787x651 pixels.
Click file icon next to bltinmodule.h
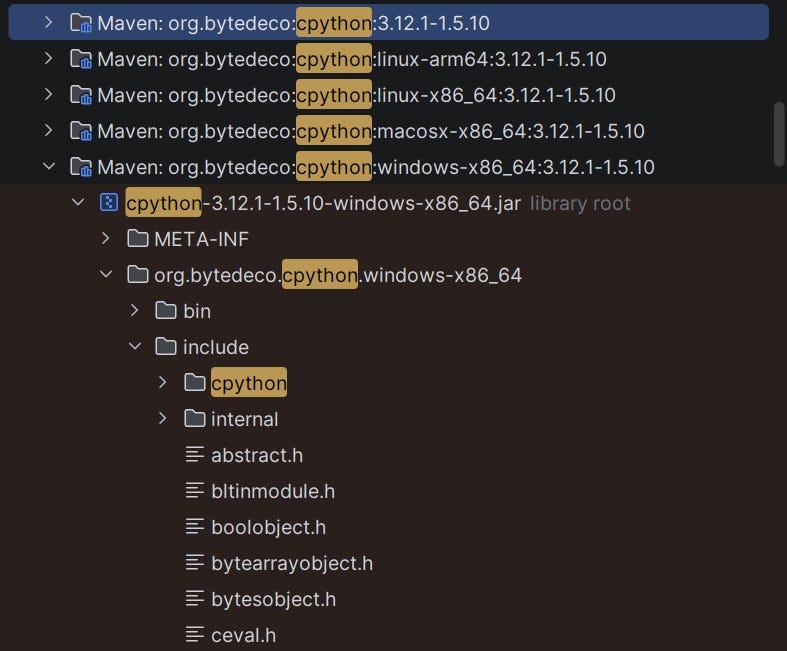click(195, 491)
